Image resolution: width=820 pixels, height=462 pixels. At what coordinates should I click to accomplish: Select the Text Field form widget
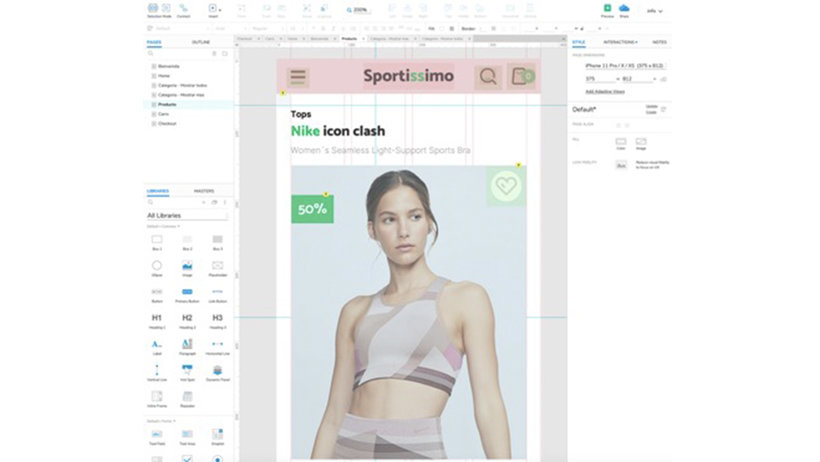tap(157, 437)
